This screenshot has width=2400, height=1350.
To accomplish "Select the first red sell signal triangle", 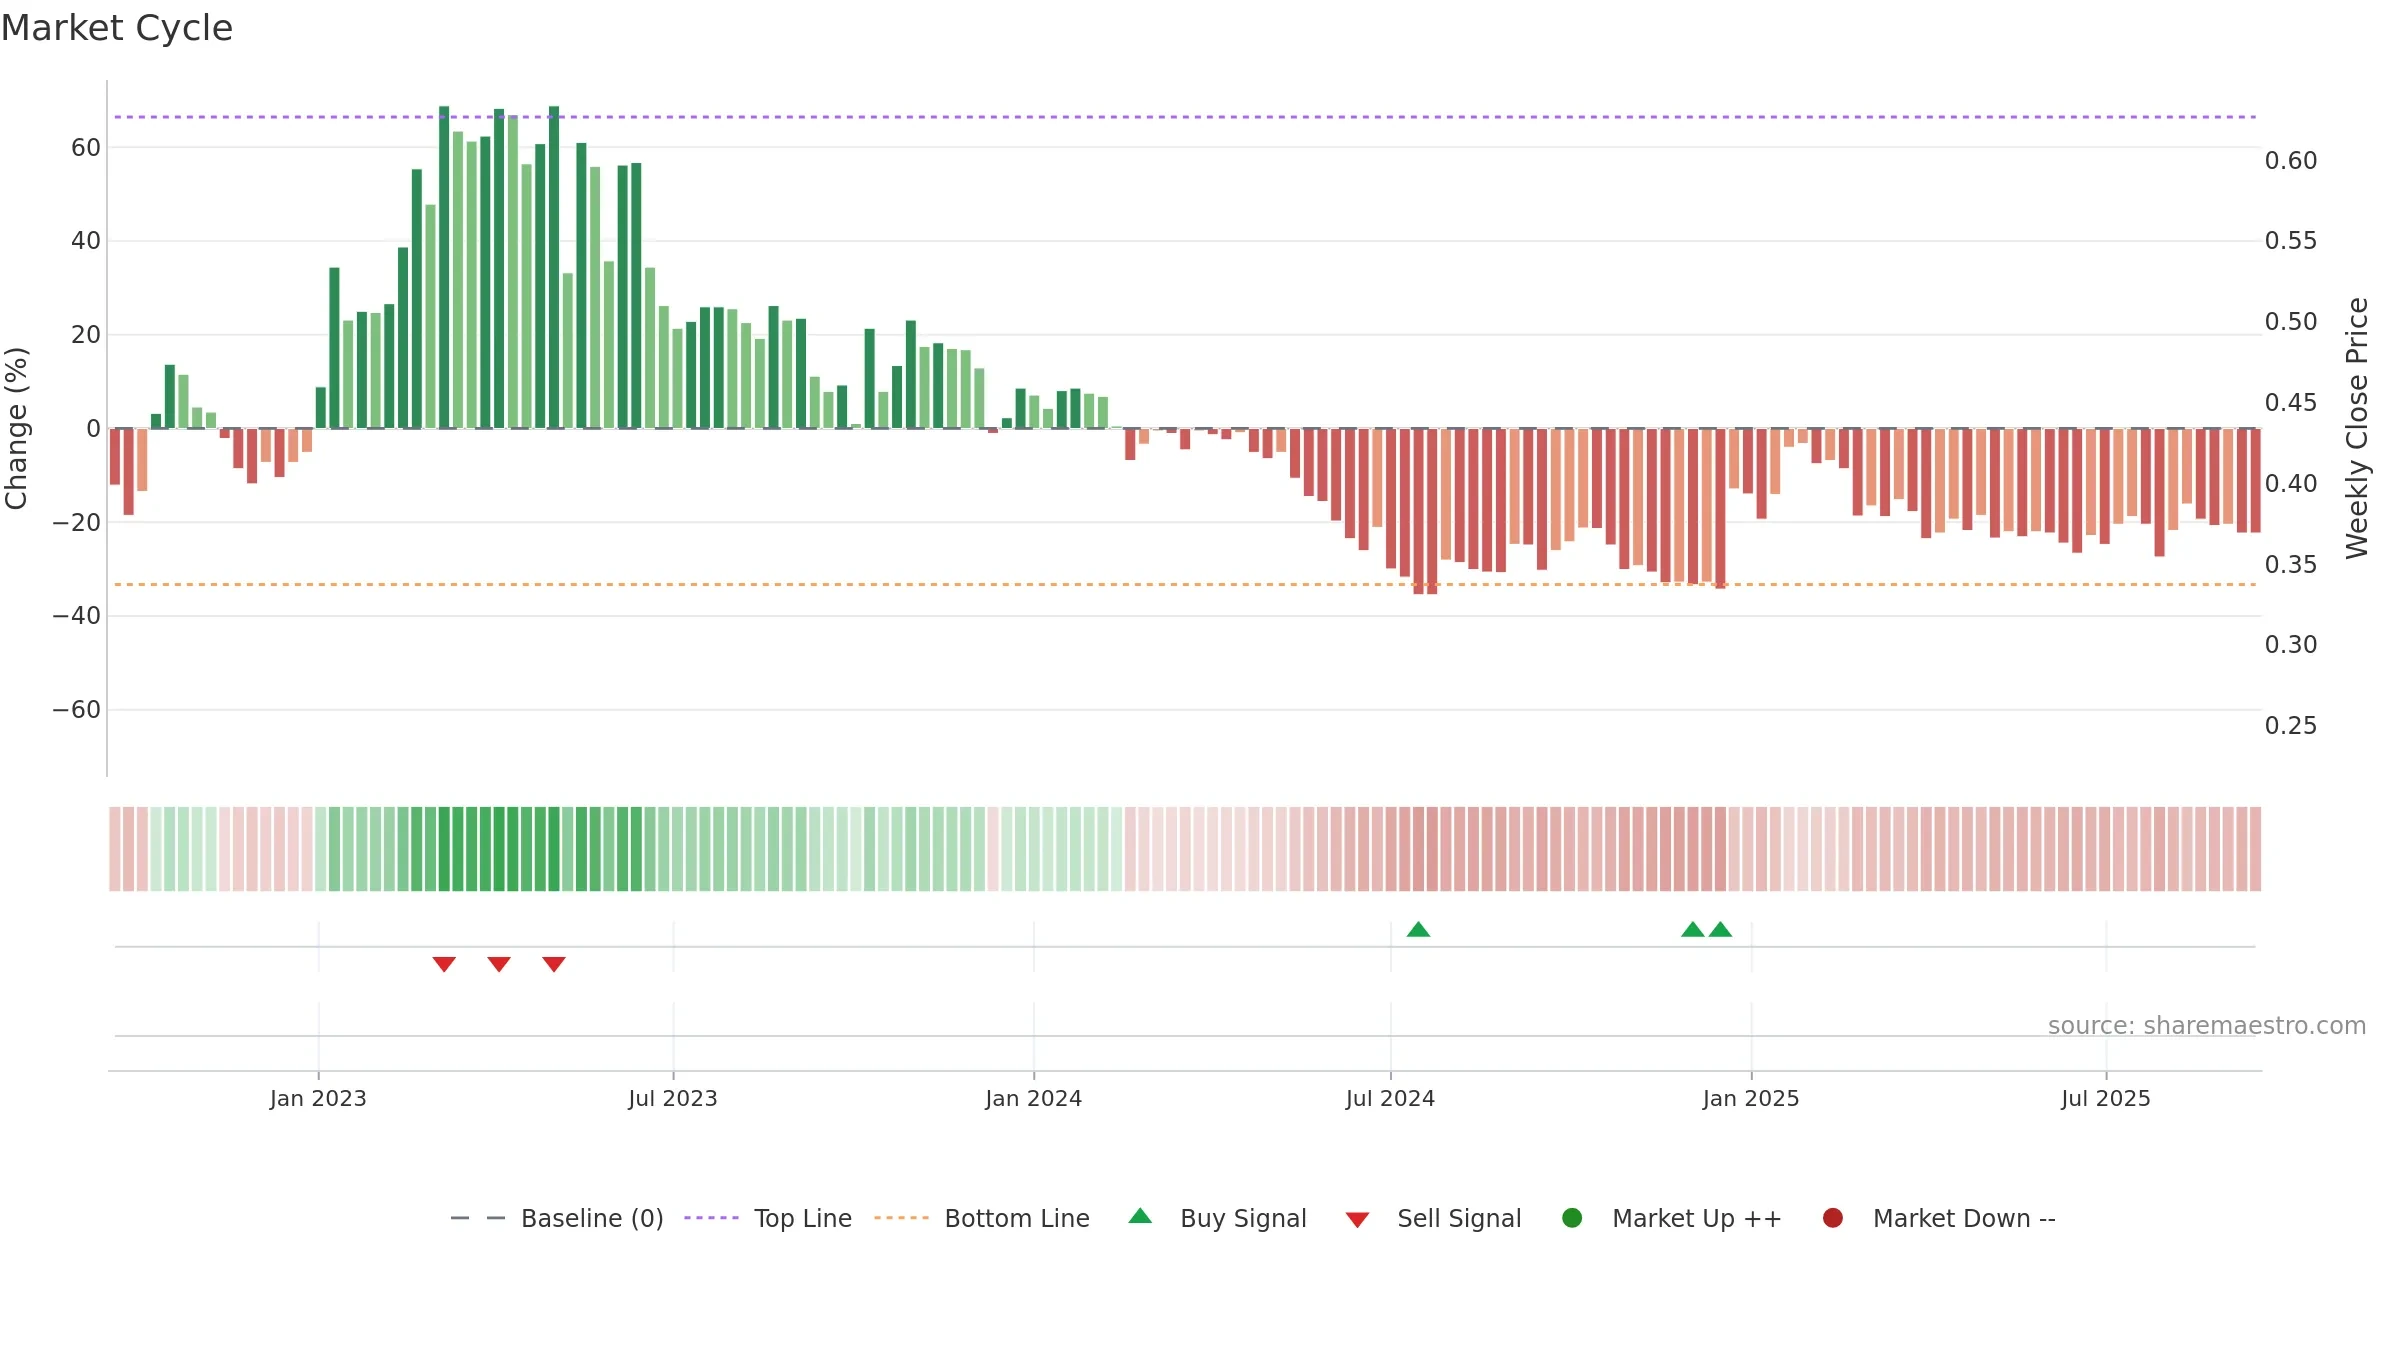I will click(x=444, y=964).
